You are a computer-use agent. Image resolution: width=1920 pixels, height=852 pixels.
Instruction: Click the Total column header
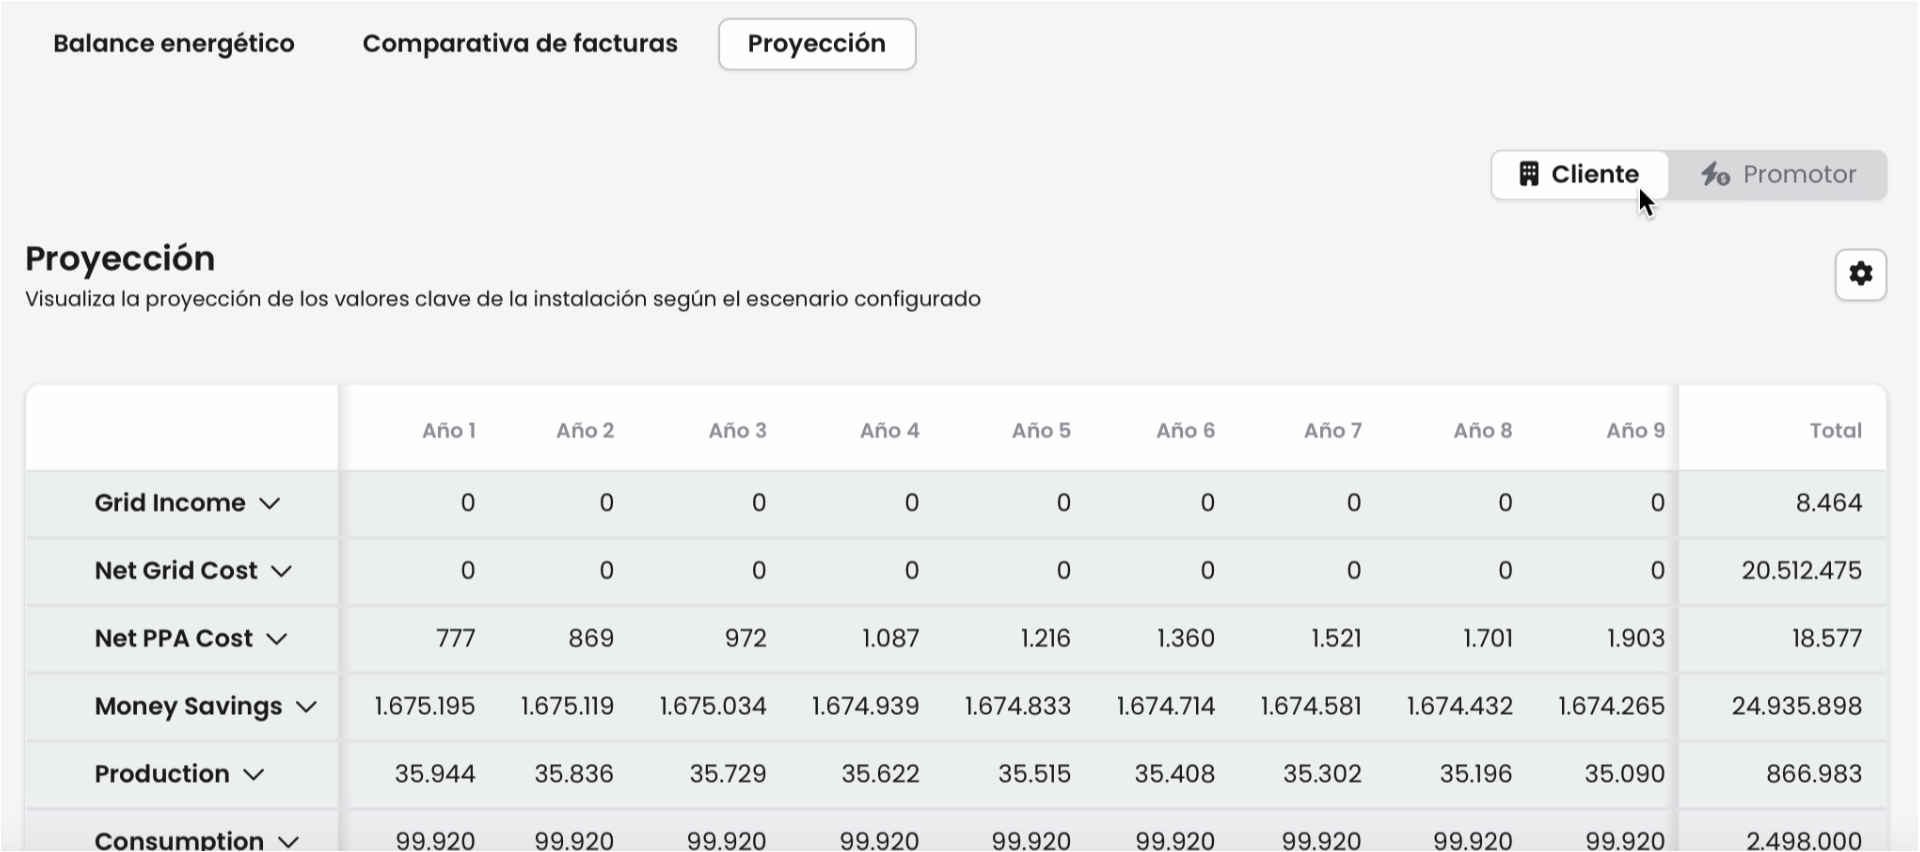(1835, 431)
